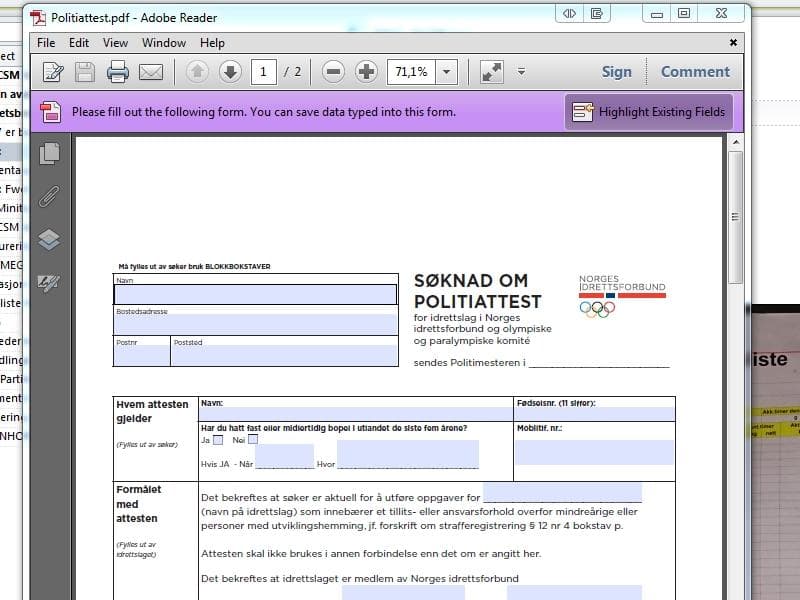The width and height of the screenshot is (800, 600).
Task: Check the 'Nei' checkbox
Action: 253,439
